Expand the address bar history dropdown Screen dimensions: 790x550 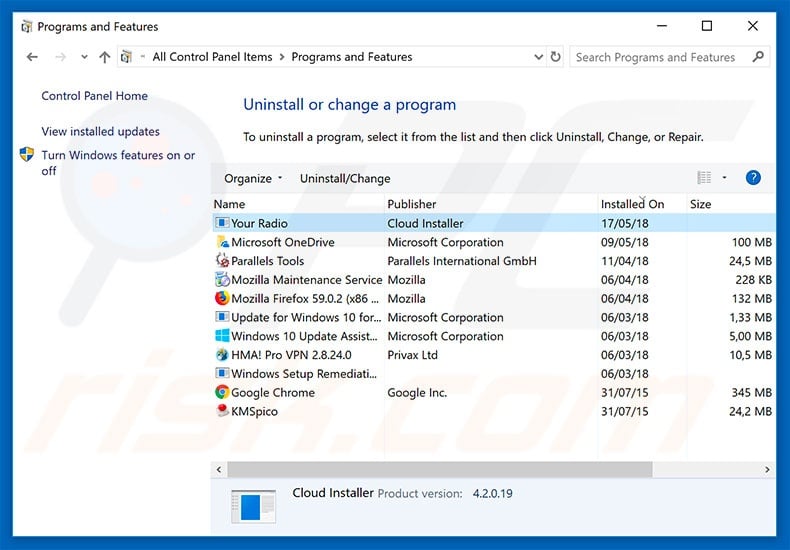click(x=538, y=57)
